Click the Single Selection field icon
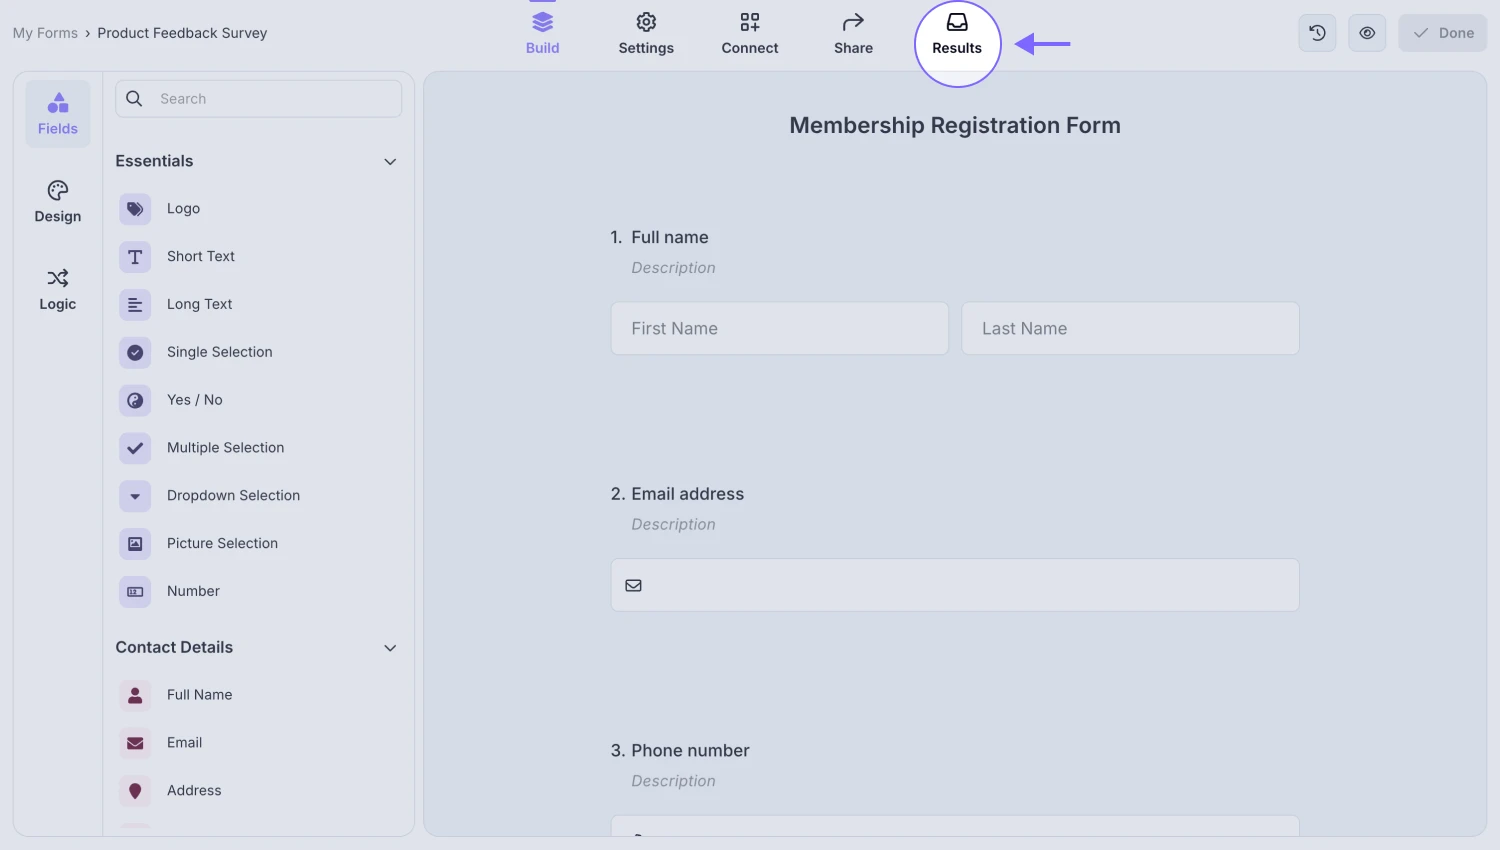This screenshot has height=850, width=1500. coord(135,352)
